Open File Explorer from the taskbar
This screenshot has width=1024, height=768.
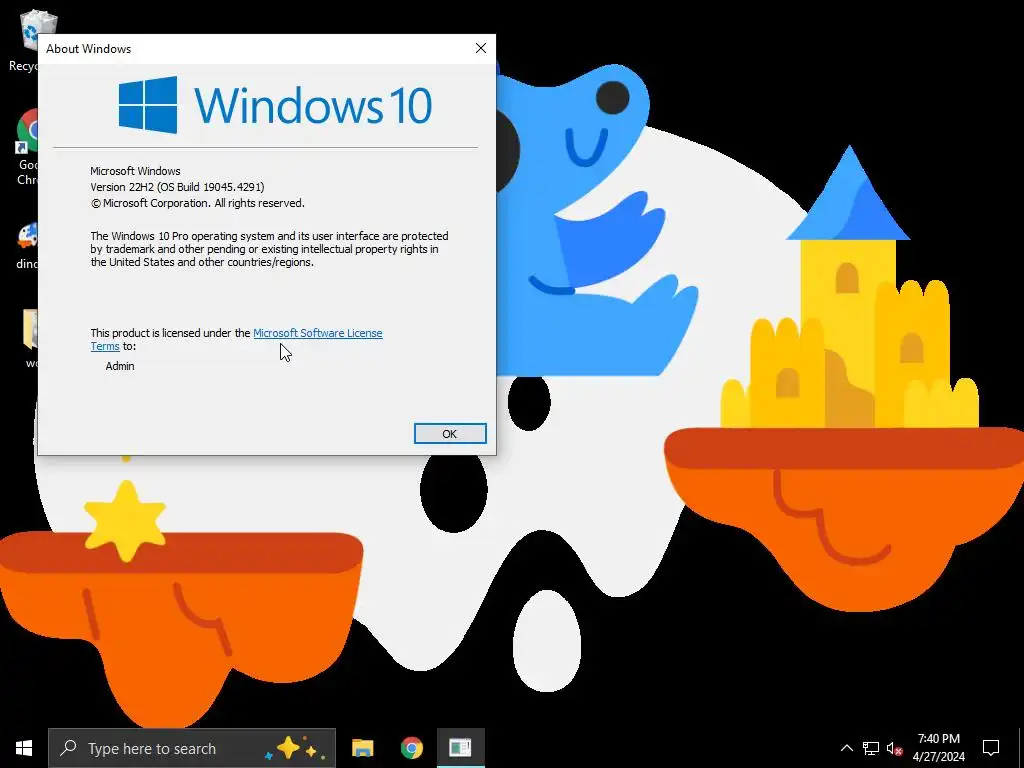pyautogui.click(x=362, y=748)
